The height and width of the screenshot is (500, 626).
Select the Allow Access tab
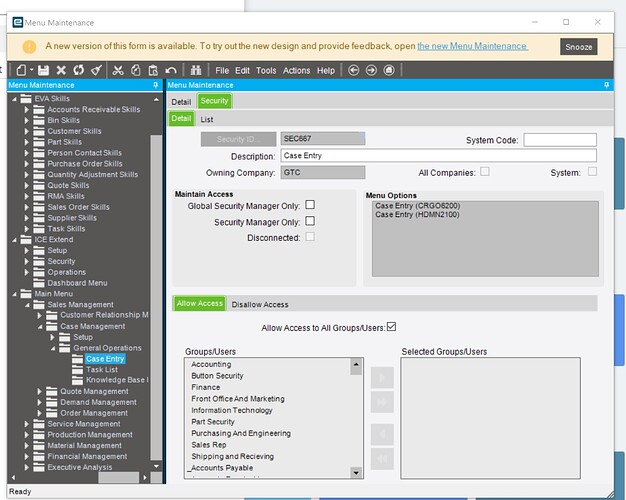pyautogui.click(x=200, y=304)
